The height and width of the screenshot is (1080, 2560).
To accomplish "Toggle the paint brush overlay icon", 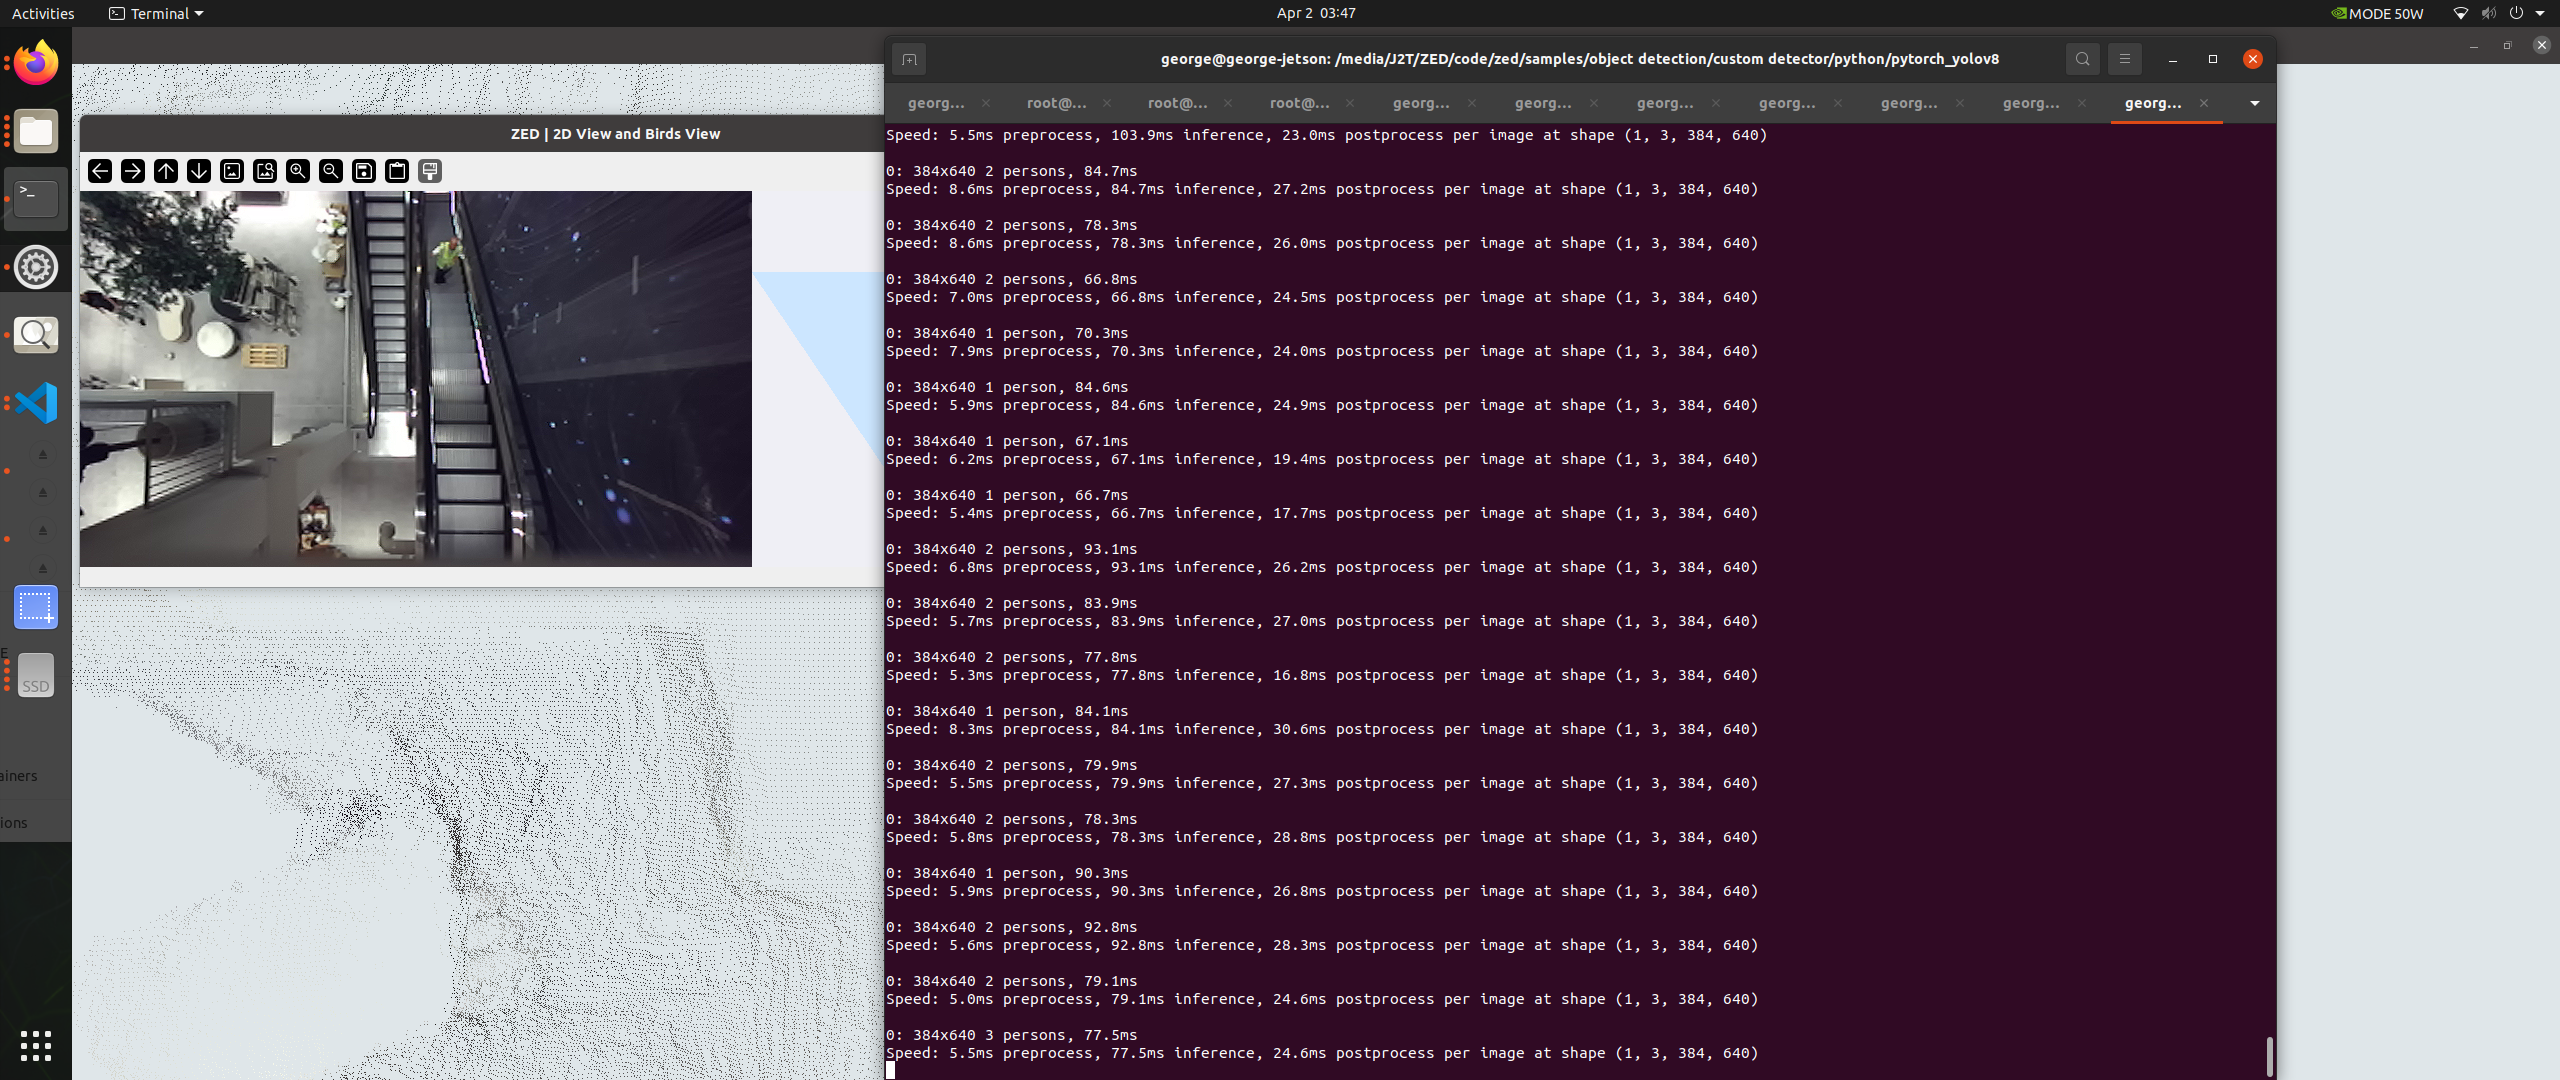I will (x=430, y=171).
